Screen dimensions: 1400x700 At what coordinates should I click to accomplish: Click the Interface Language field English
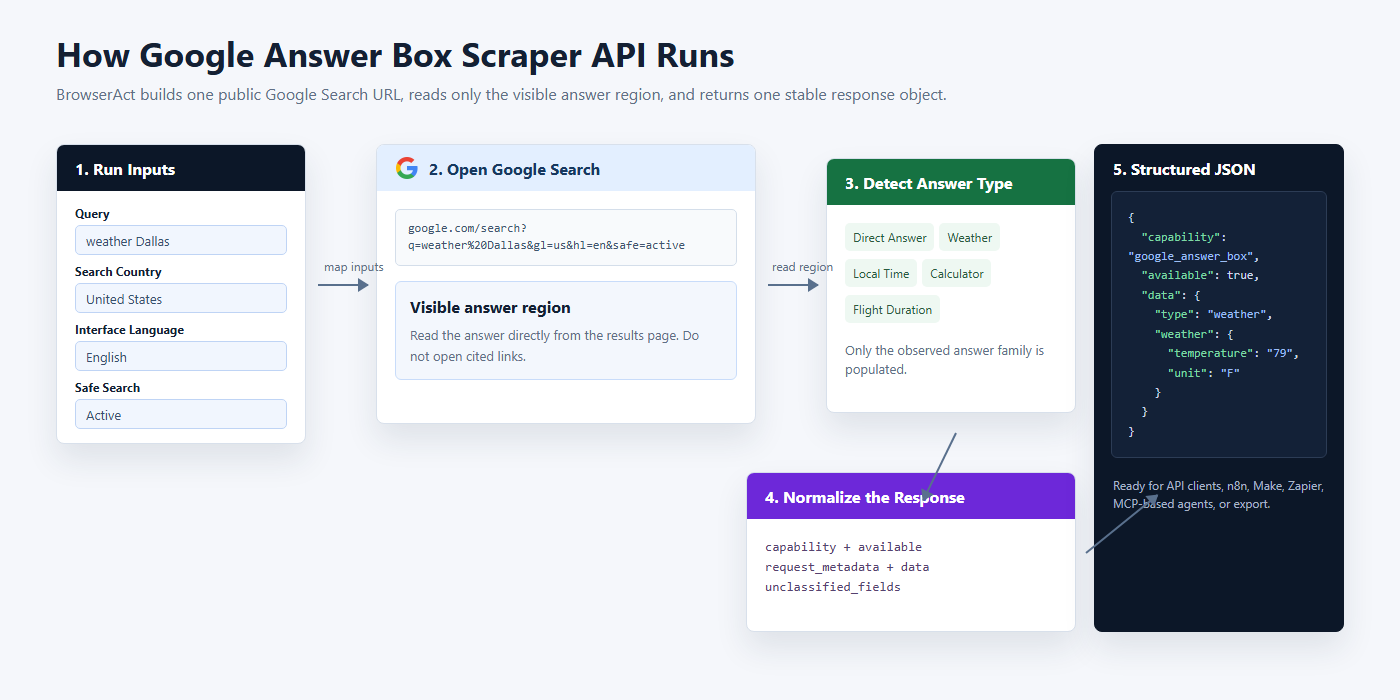click(181, 356)
